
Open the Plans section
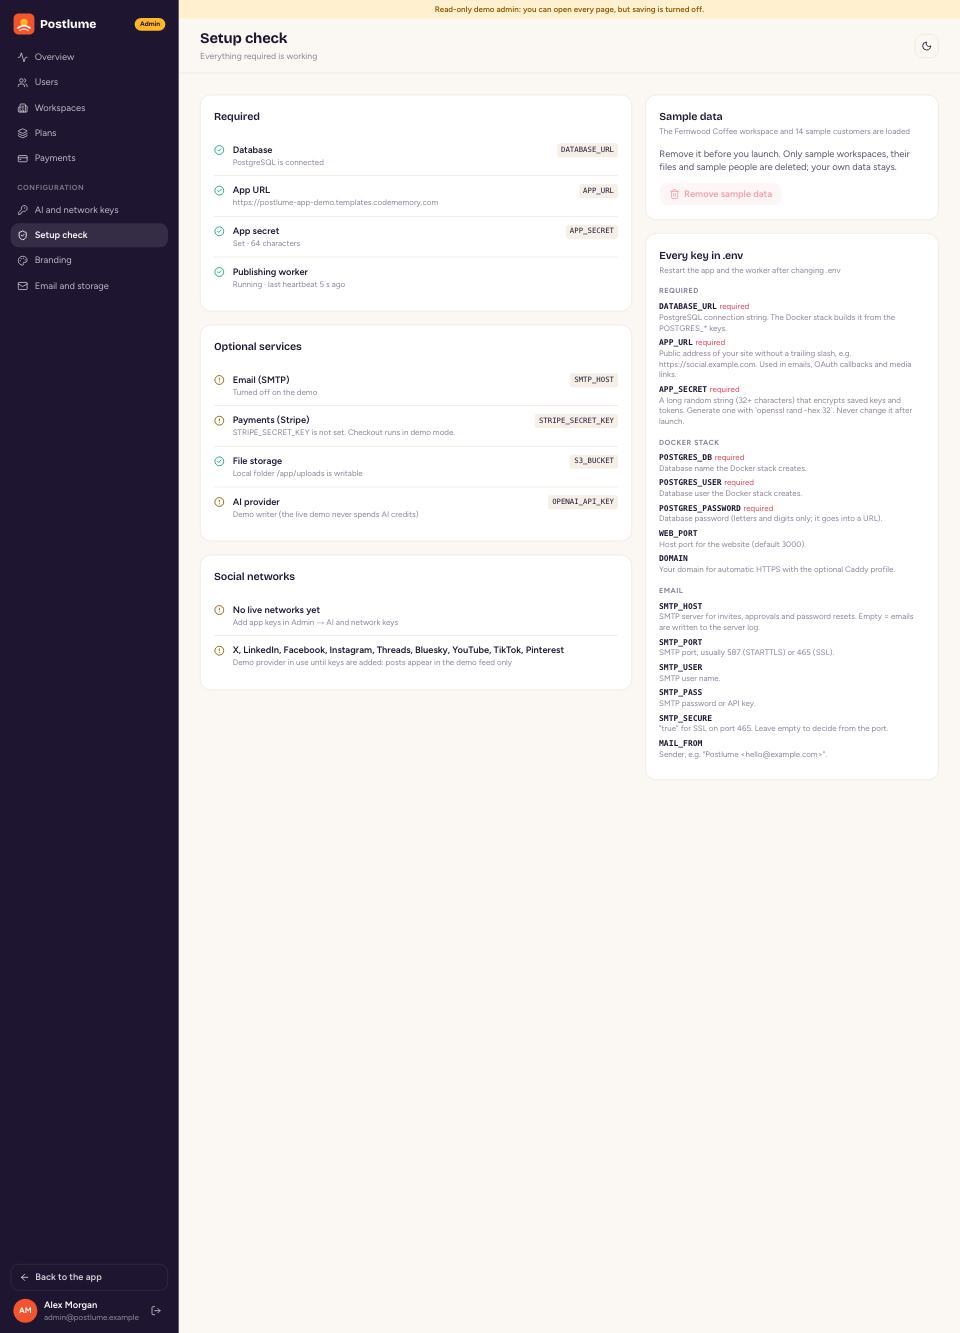pos(89,133)
